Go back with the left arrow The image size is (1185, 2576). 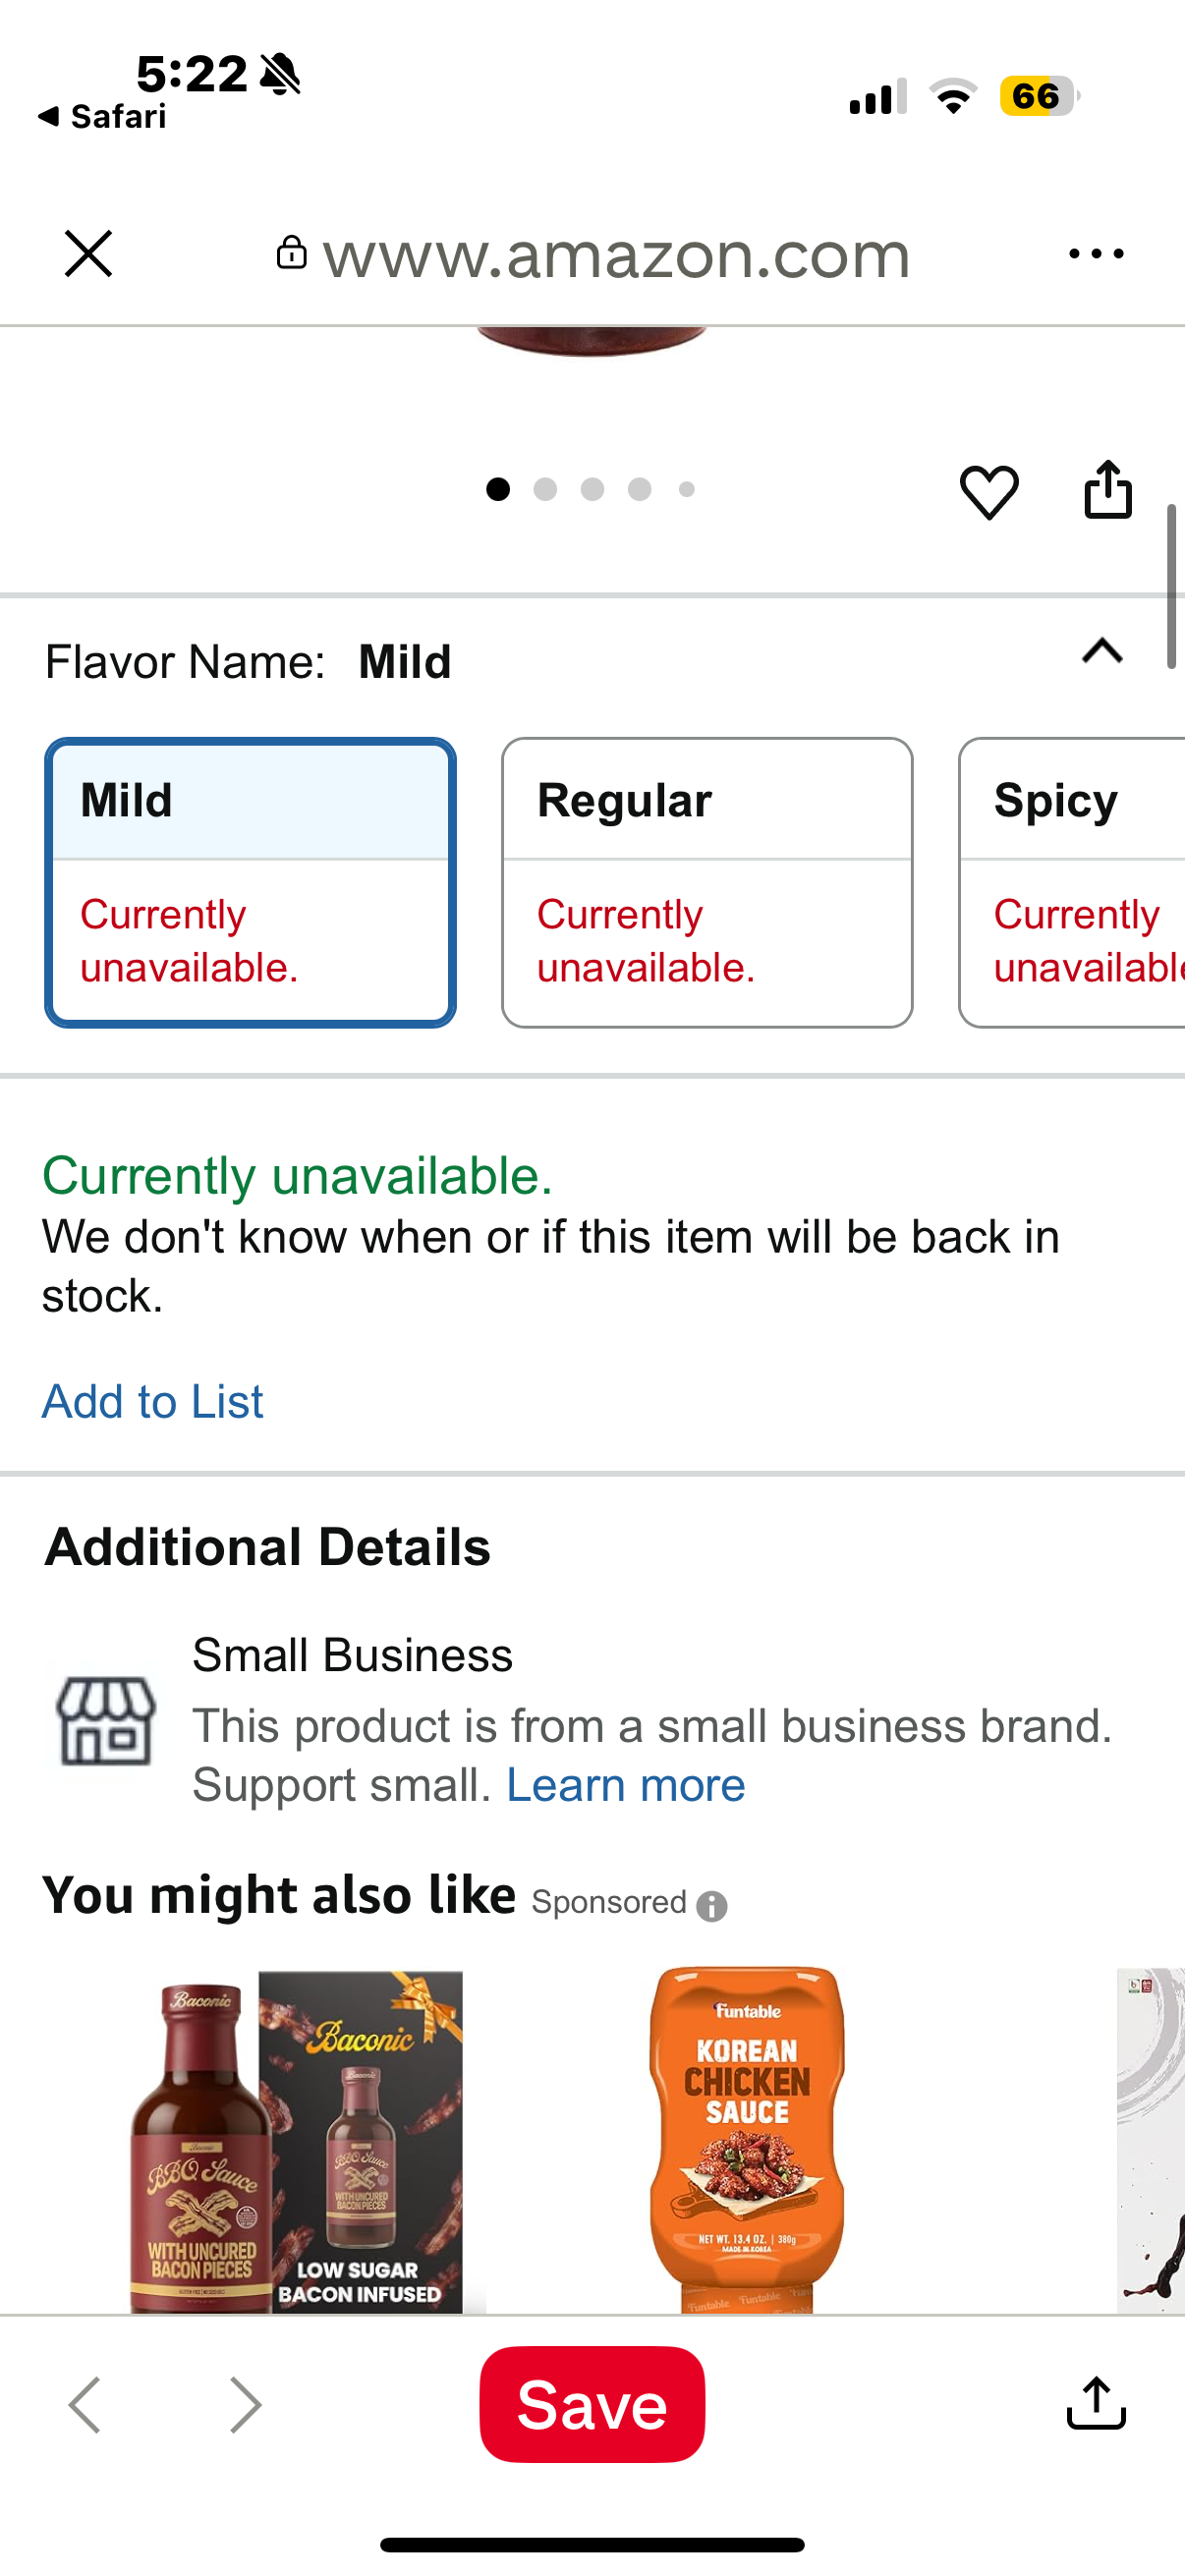(85, 2404)
